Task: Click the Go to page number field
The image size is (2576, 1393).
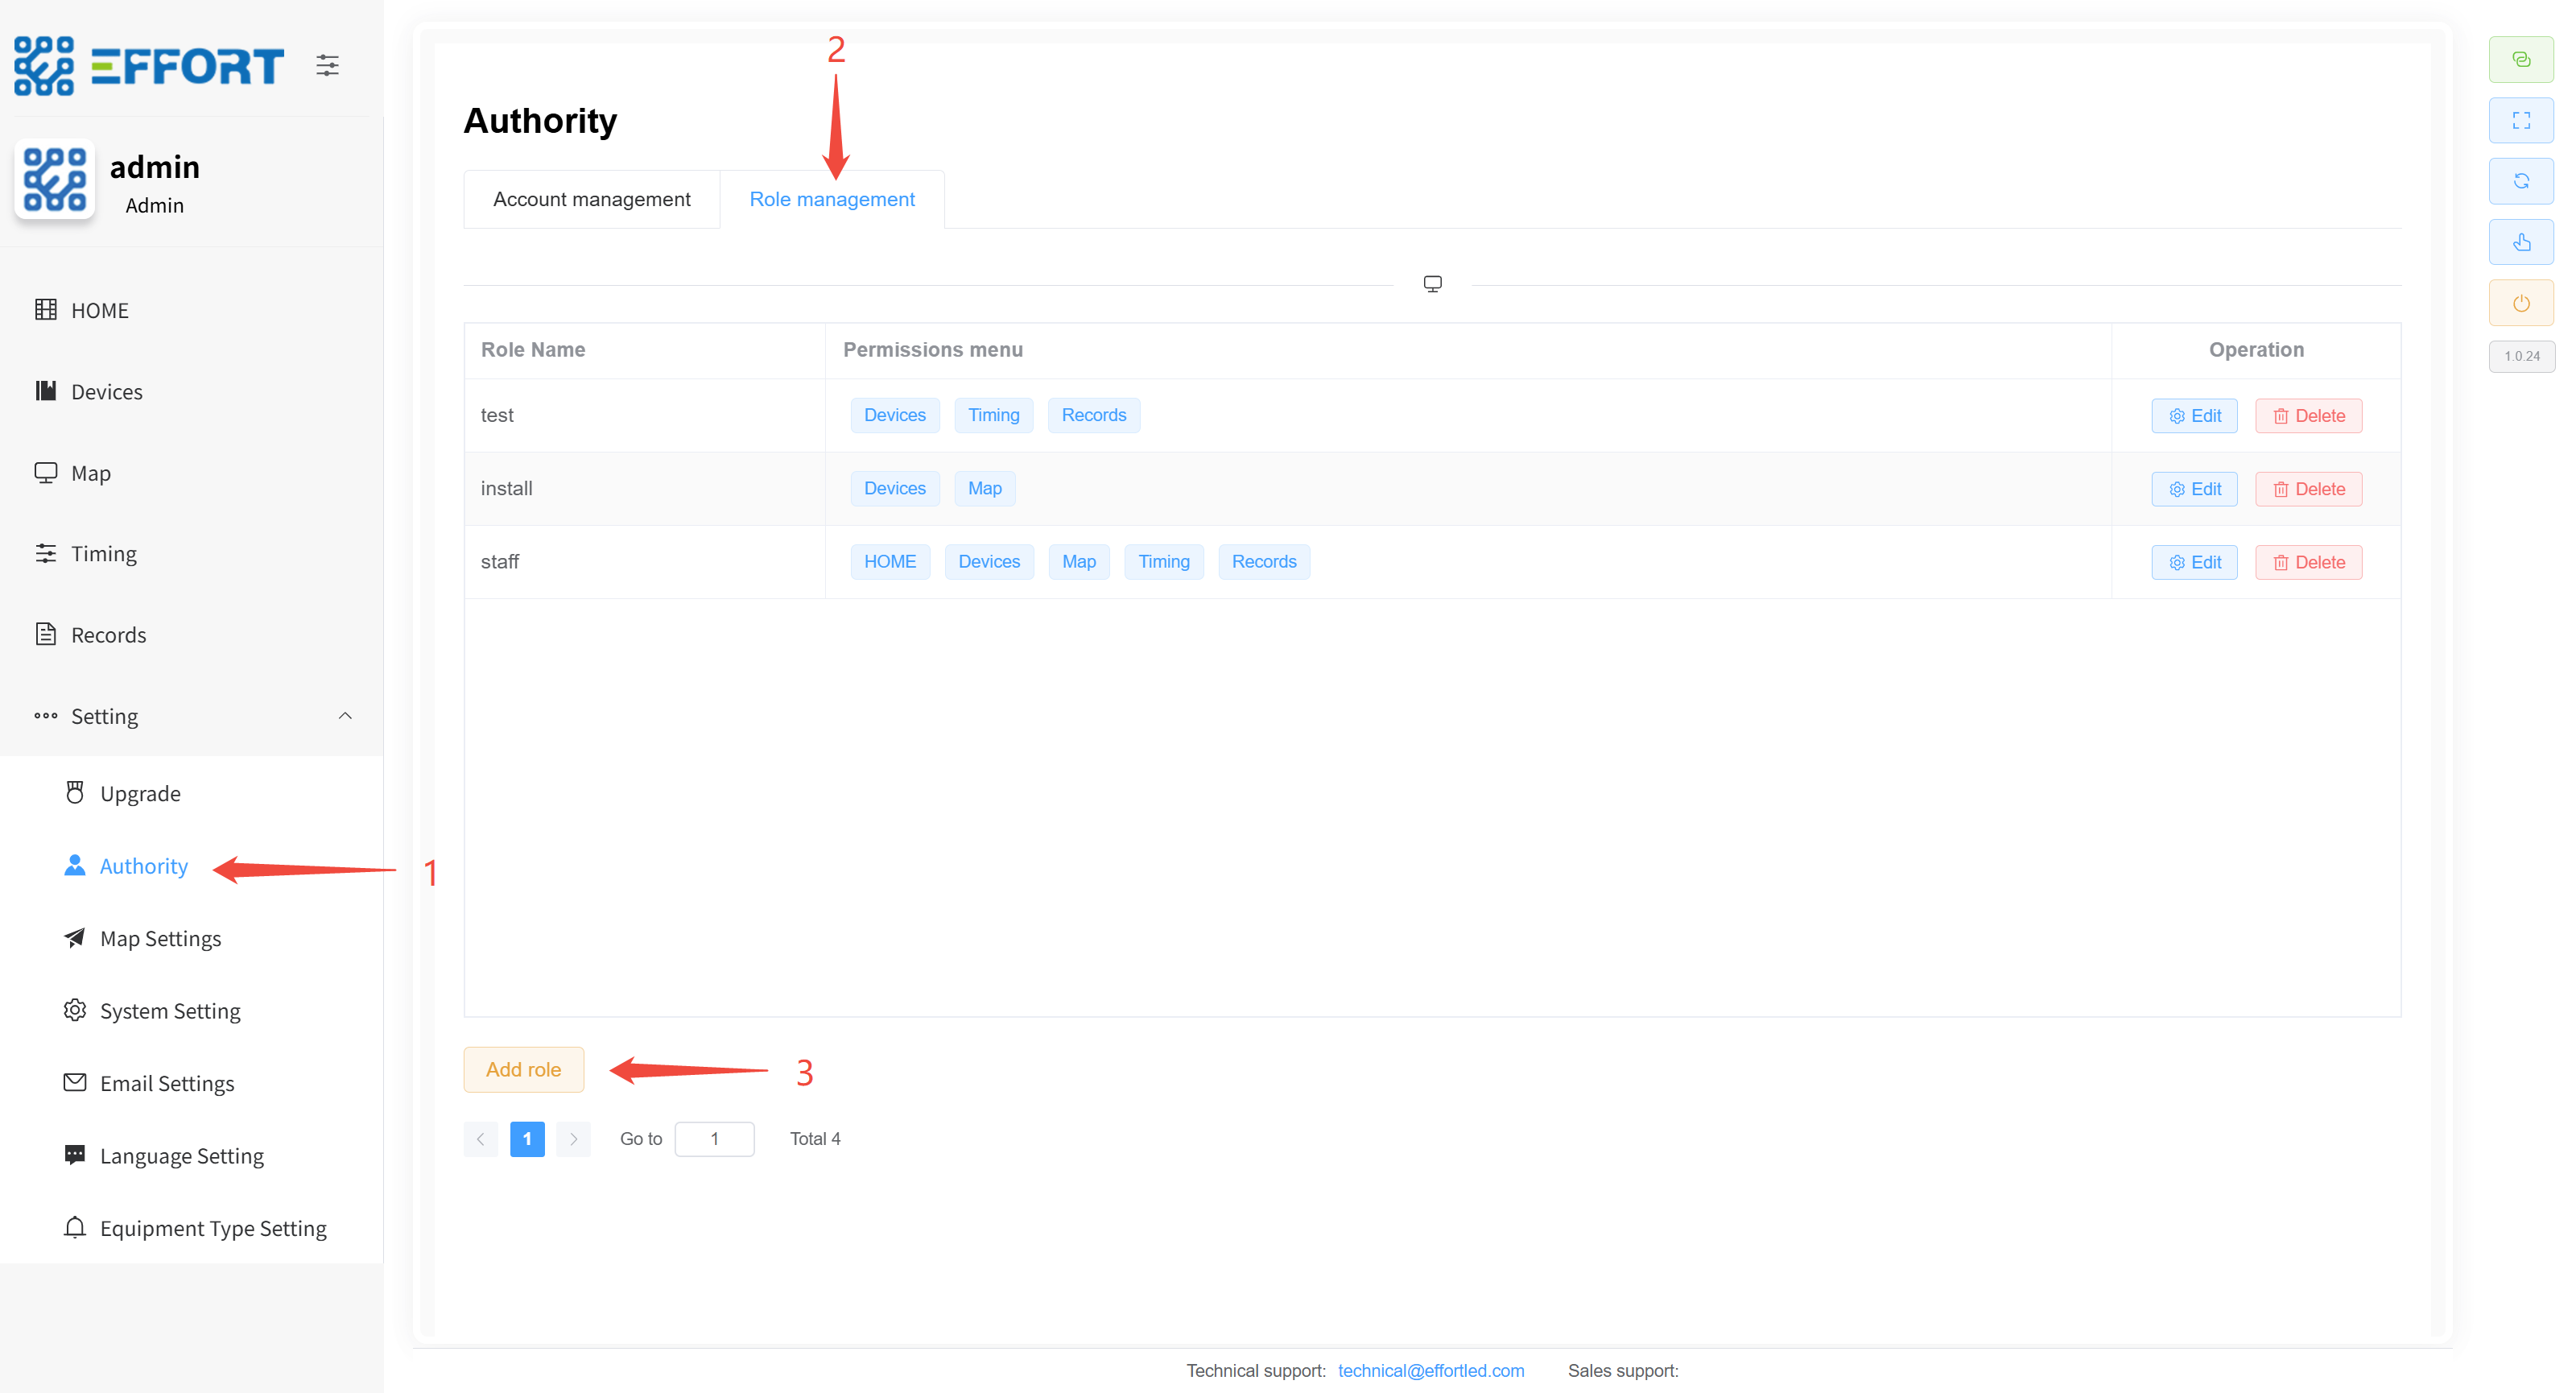Action: 714,1139
